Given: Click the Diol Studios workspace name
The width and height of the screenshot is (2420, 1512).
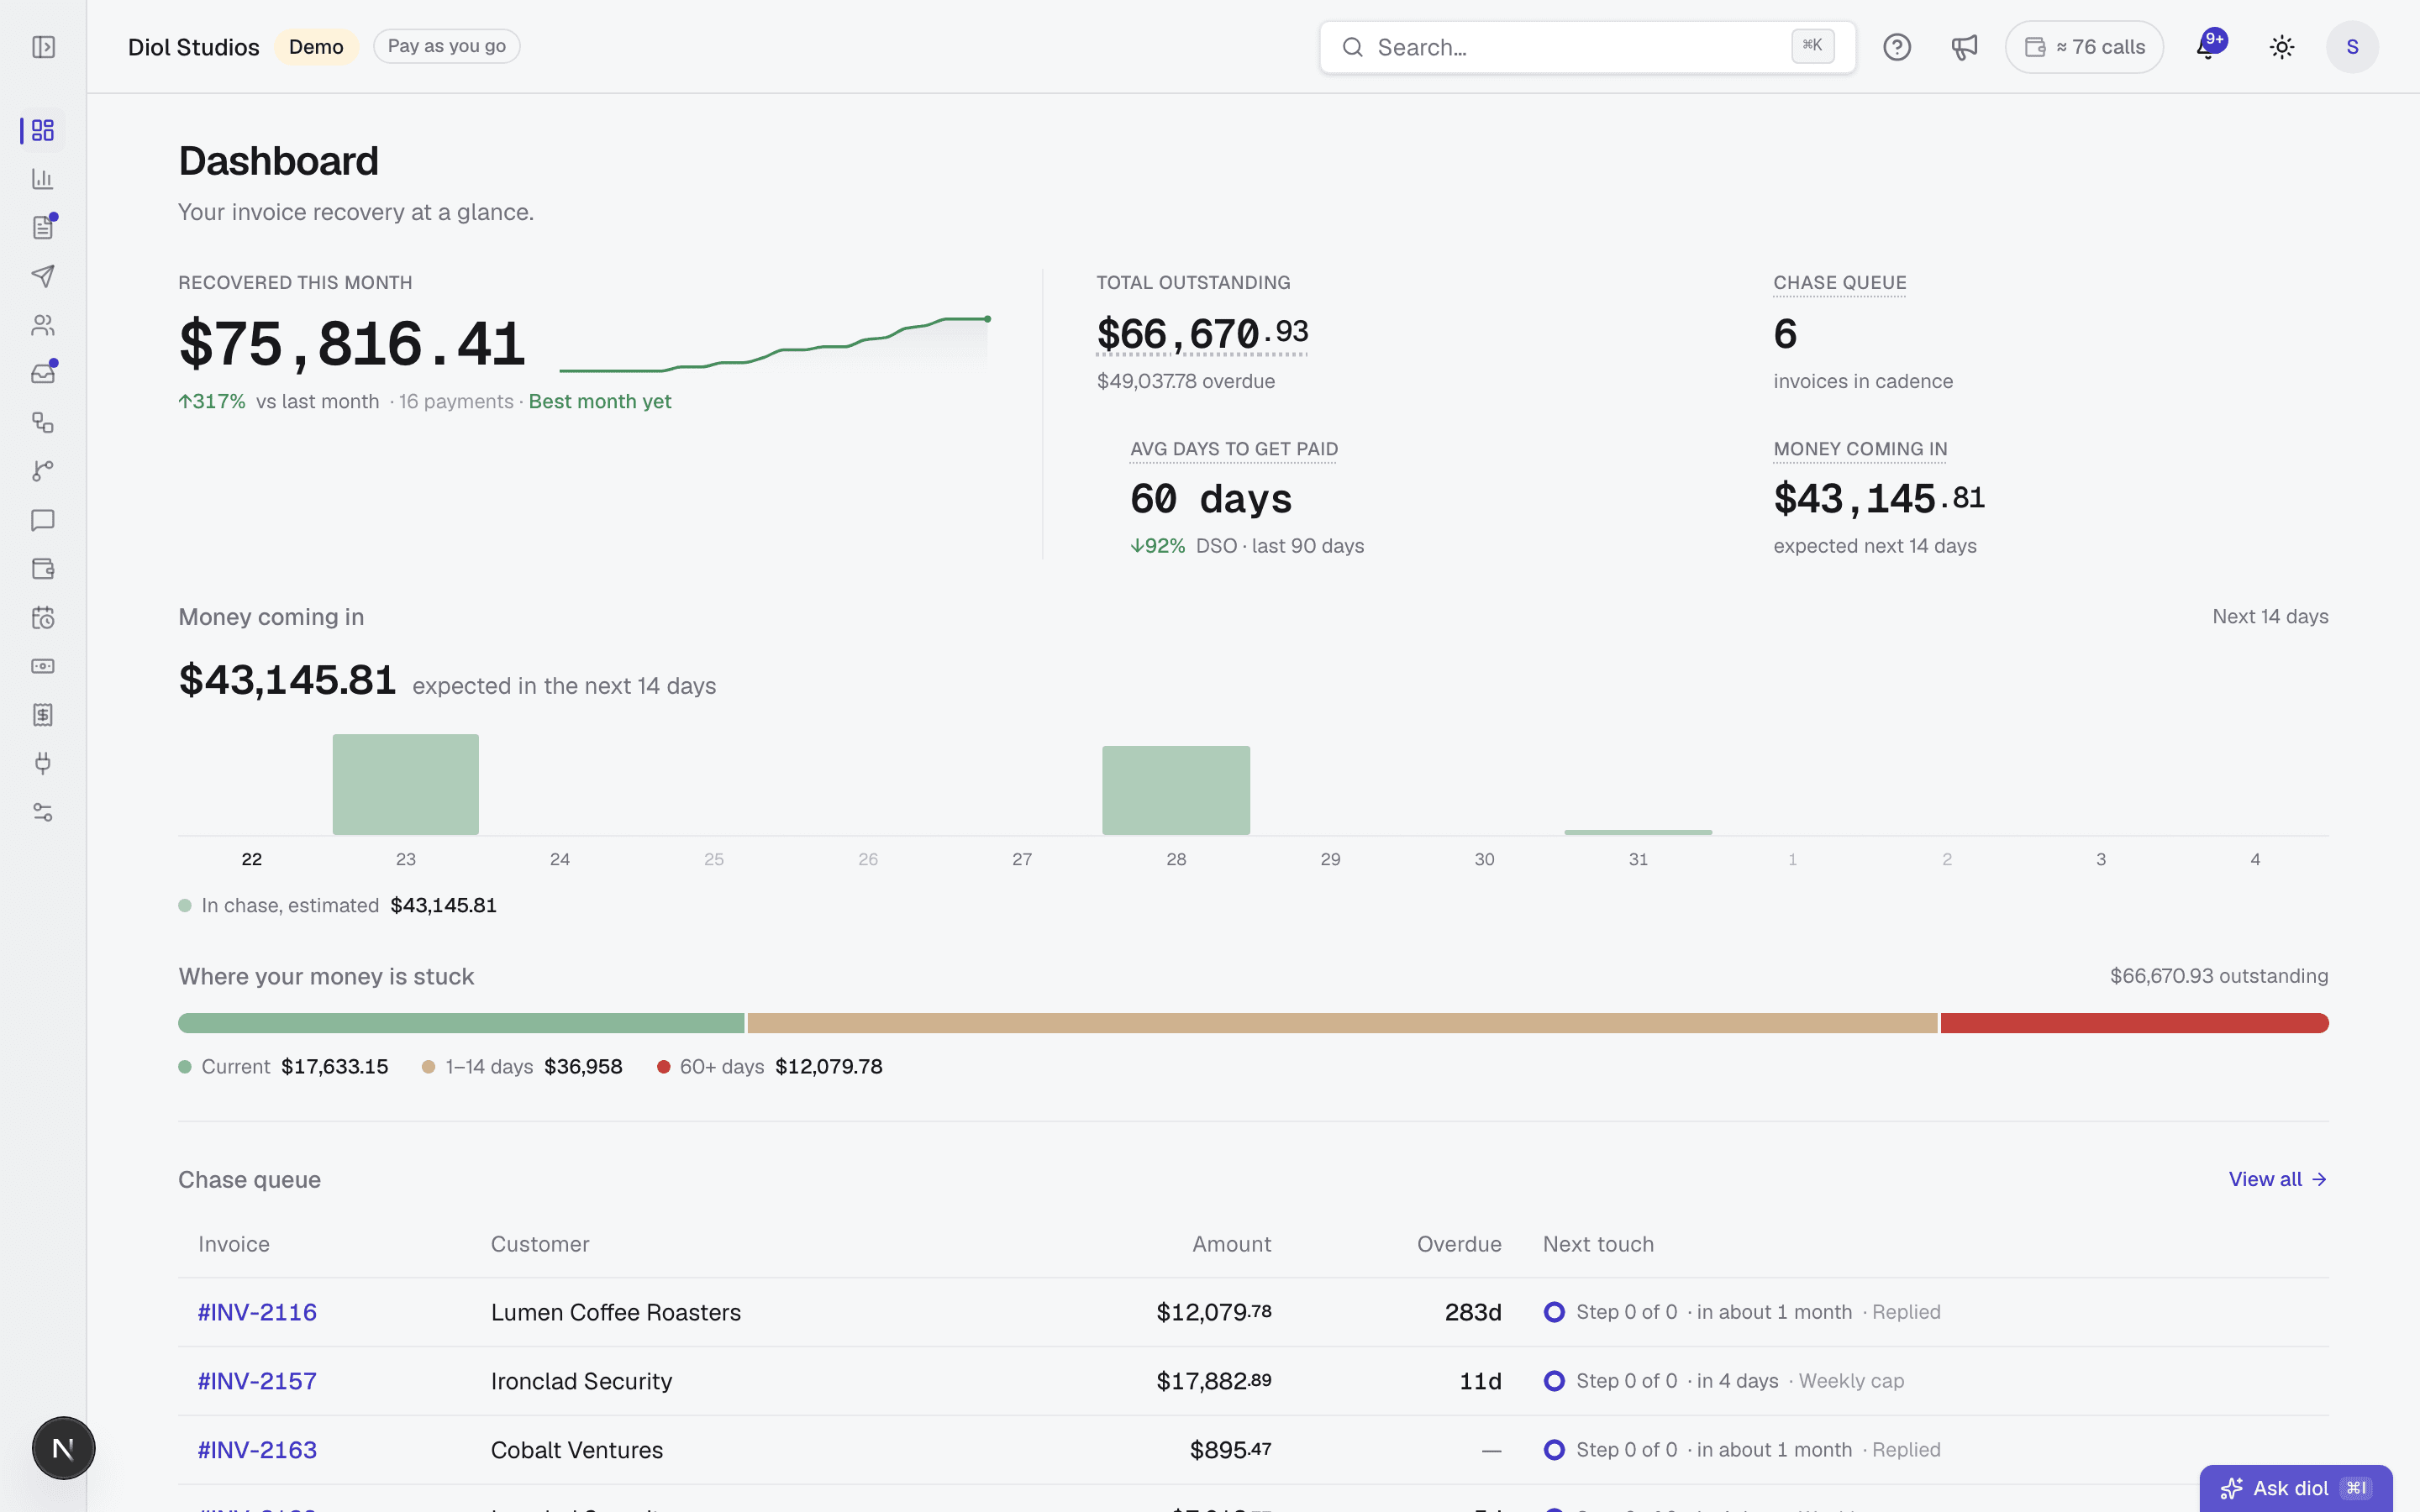Looking at the screenshot, I should tap(194, 47).
